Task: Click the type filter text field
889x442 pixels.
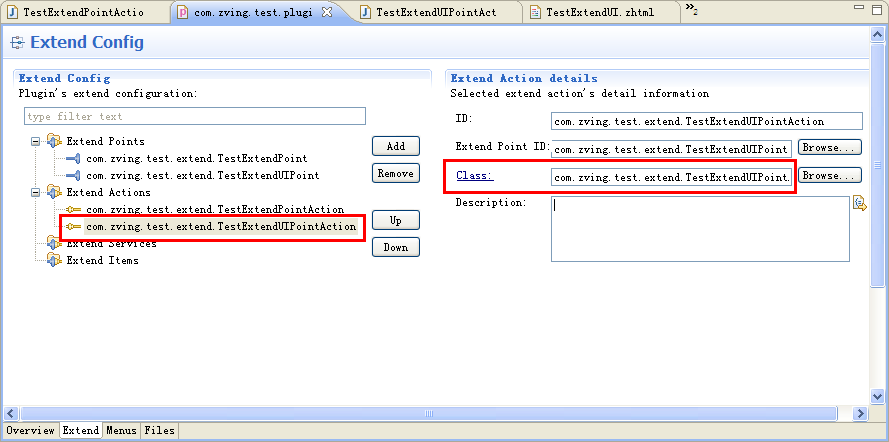Action: [195, 117]
